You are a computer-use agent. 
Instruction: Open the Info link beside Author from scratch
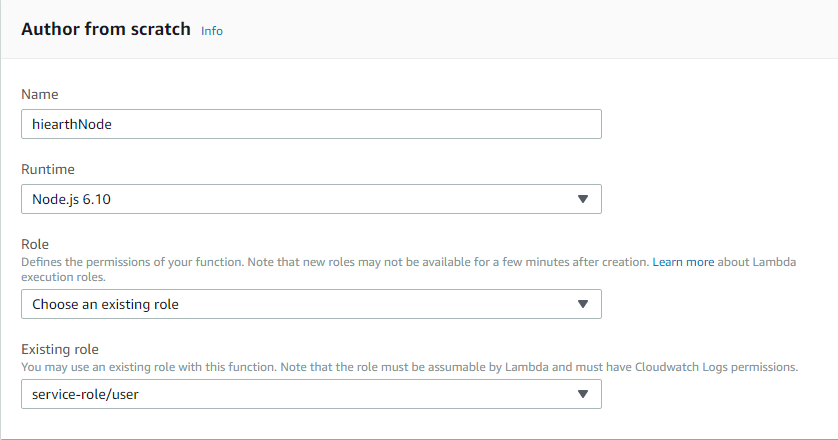tap(212, 31)
